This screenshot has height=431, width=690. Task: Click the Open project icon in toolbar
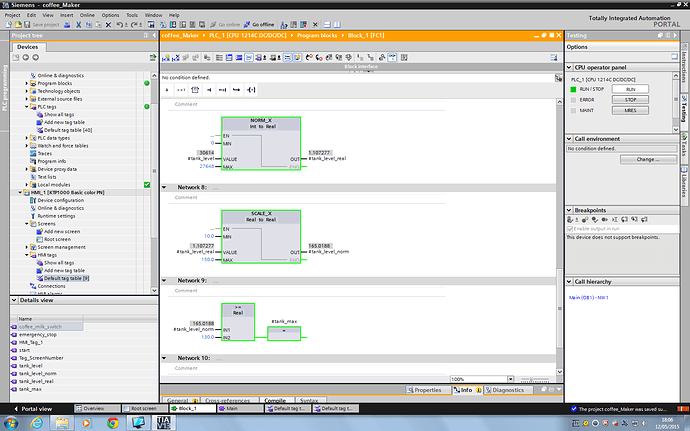click(x=18, y=25)
